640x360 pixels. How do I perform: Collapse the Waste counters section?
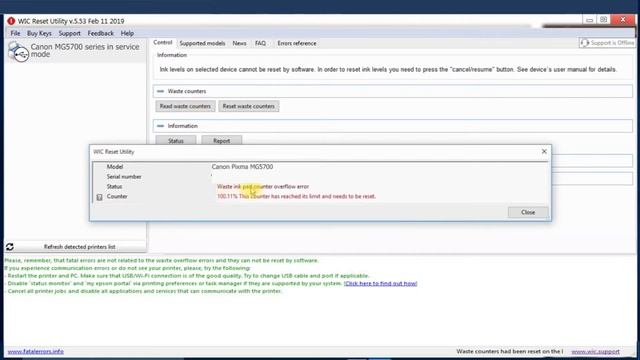(160, 91)
